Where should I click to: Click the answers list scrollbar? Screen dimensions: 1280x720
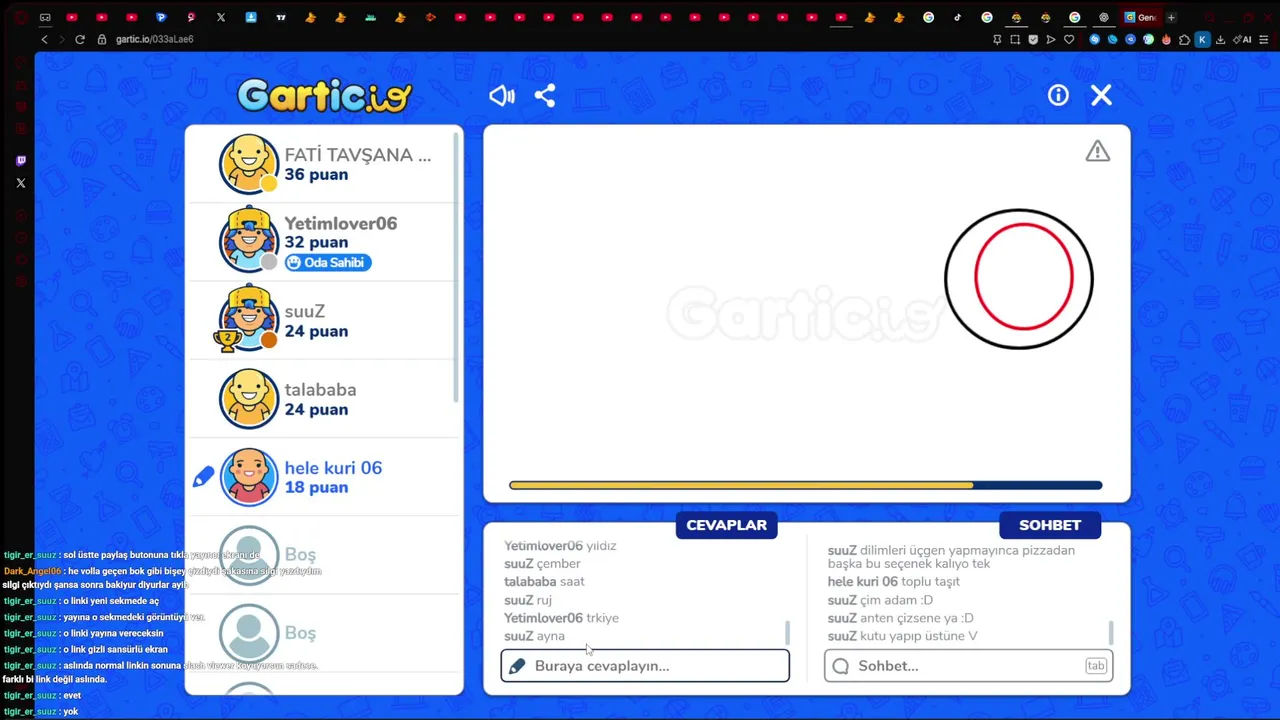click(x=787, y=632)
